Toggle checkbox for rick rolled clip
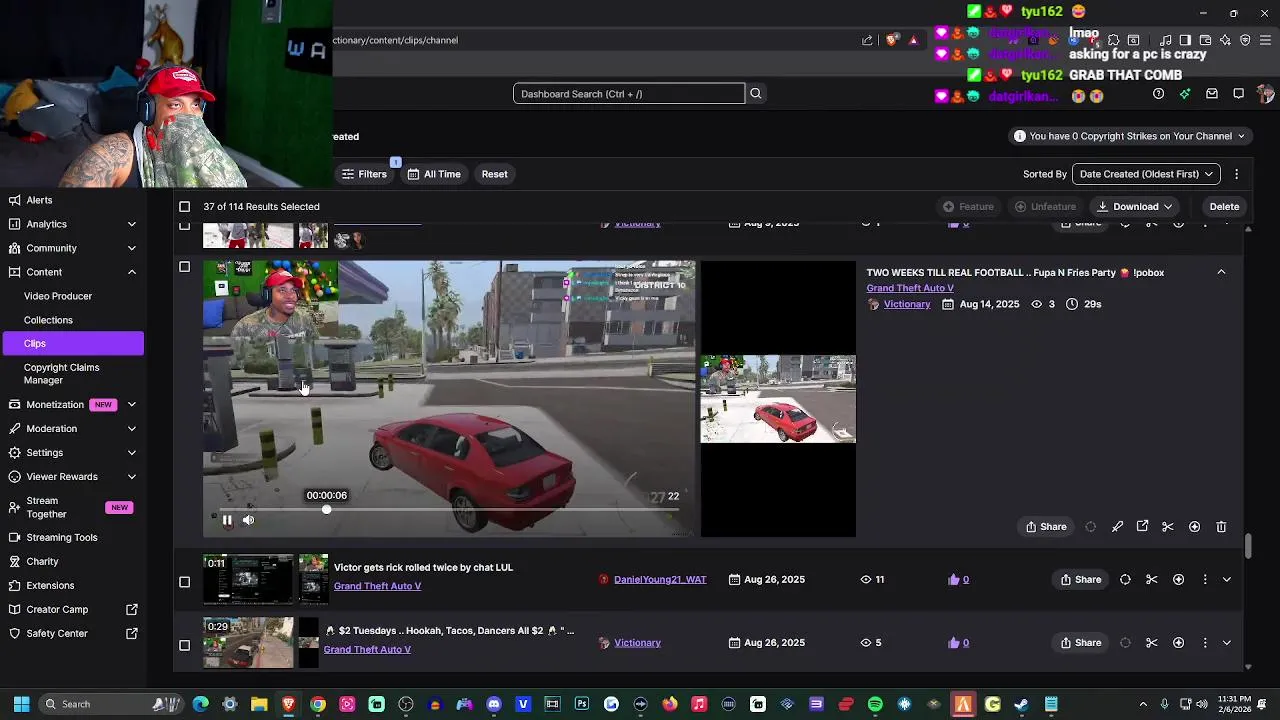Viewport: 1280px width, 720px height. click(x=184, y=582)
